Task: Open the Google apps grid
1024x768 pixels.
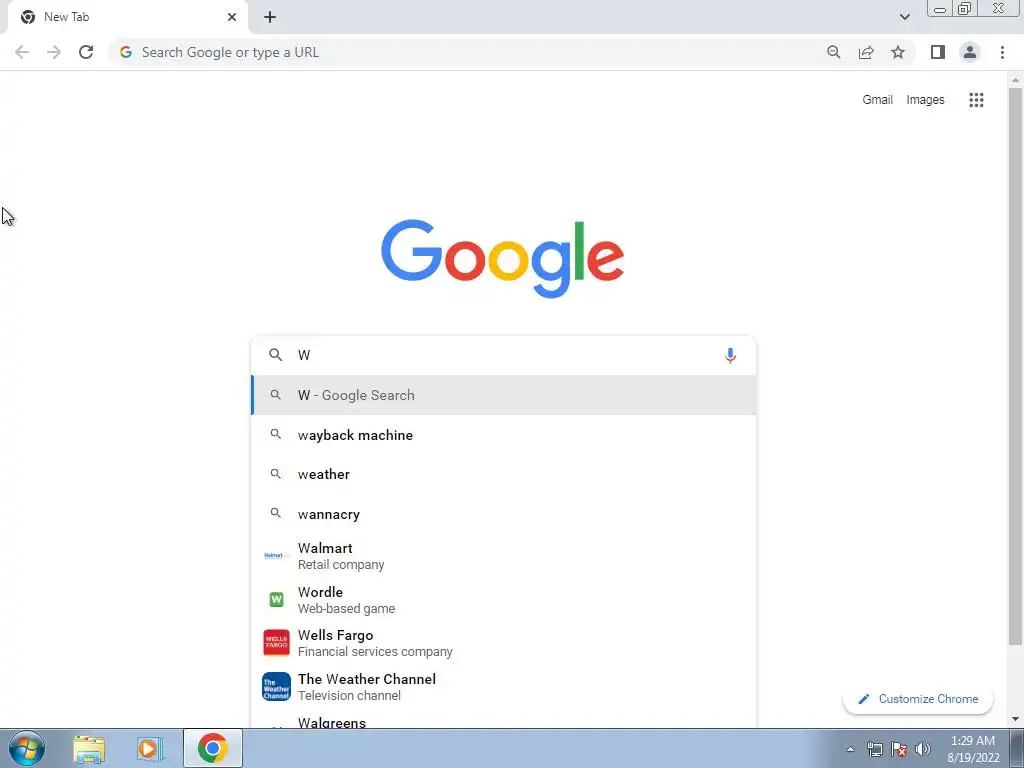Action: point(976,100)
